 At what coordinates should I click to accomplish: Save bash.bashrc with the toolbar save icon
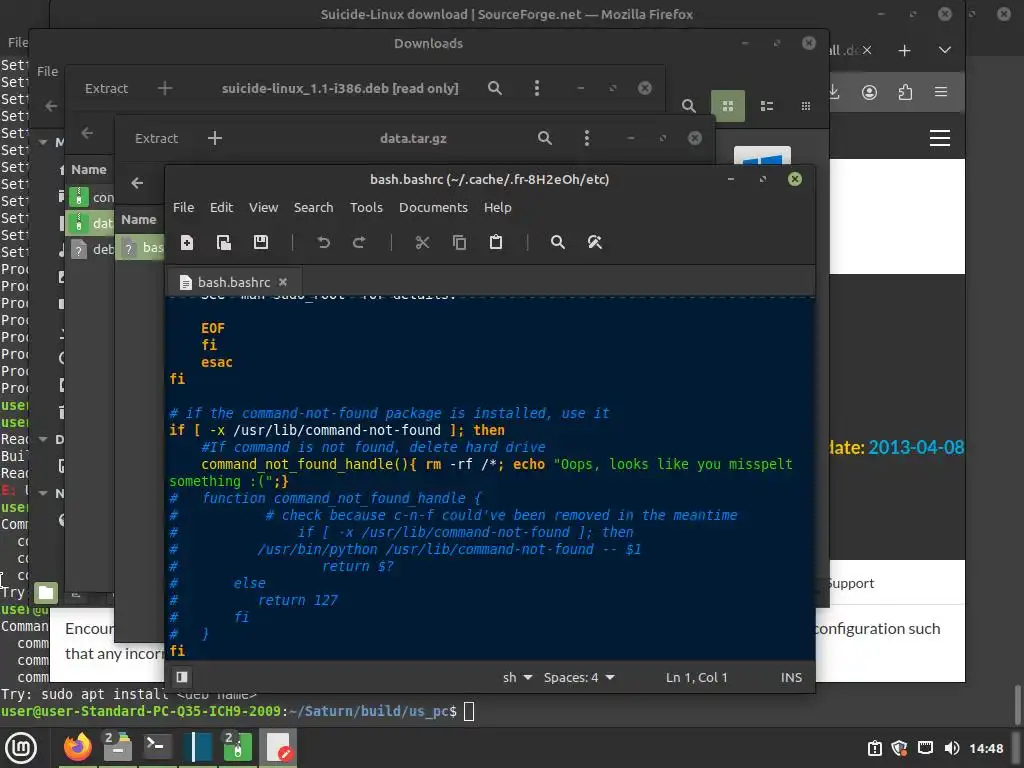(261, 242)
